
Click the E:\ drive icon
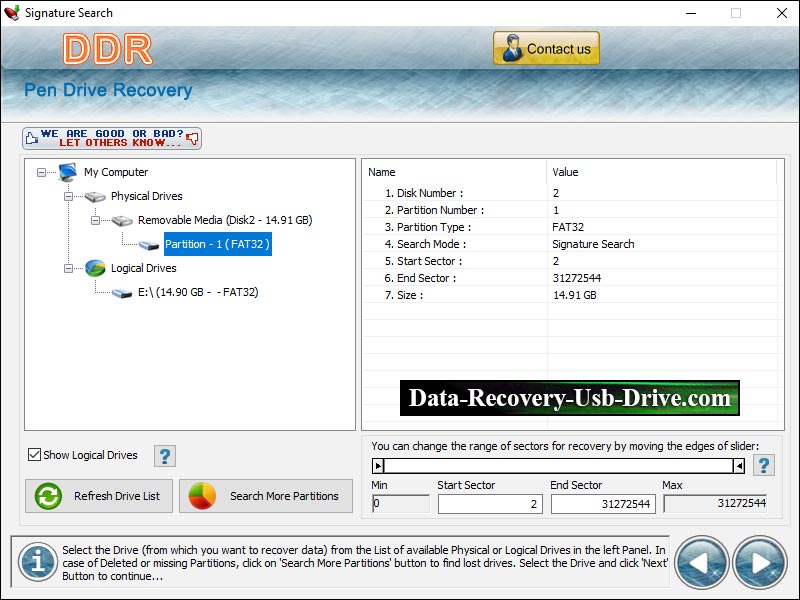pyautogui.click(x=122, y=293)
